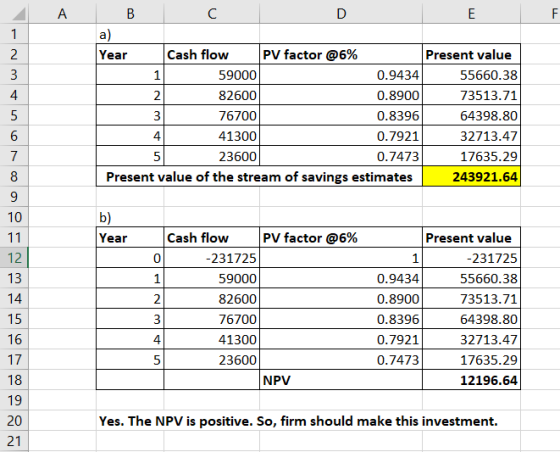The height and width of the screenshot is (452, 560).
Task: Click 'Present value' header in row 11
Action: click(x=471, y=237)
